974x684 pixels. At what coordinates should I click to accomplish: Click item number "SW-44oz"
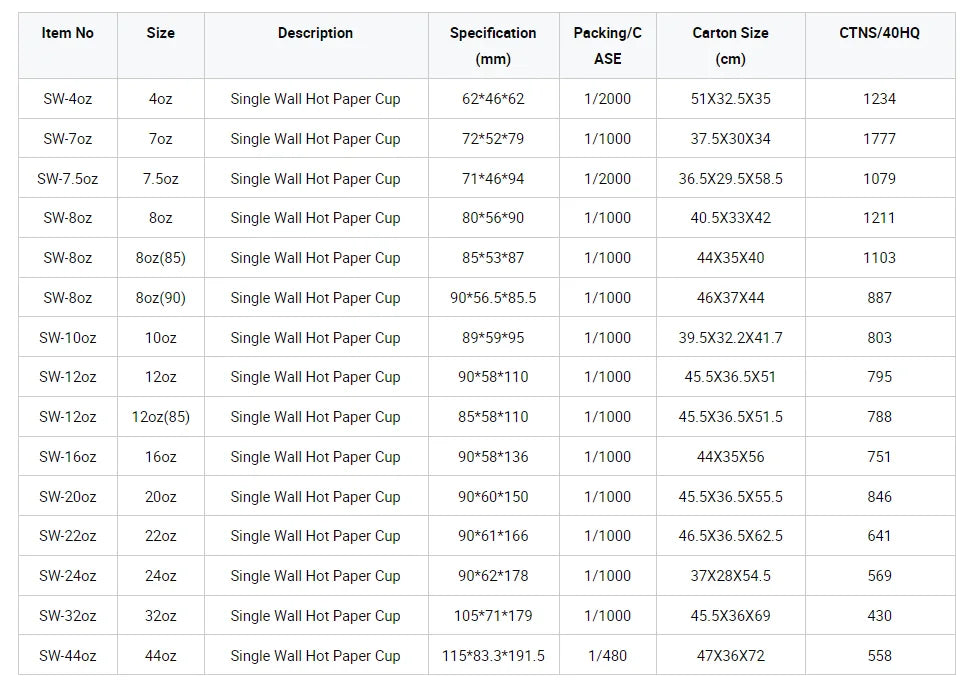click(x=68, y=656)
